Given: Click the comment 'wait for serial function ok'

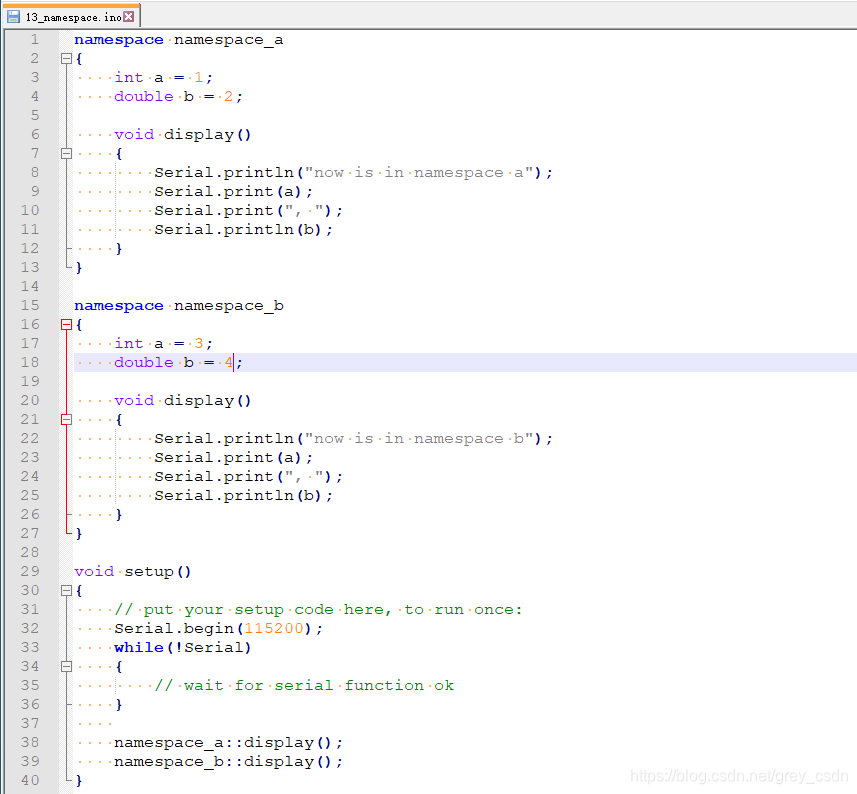Looking at the screenshot, I should 319,685.
